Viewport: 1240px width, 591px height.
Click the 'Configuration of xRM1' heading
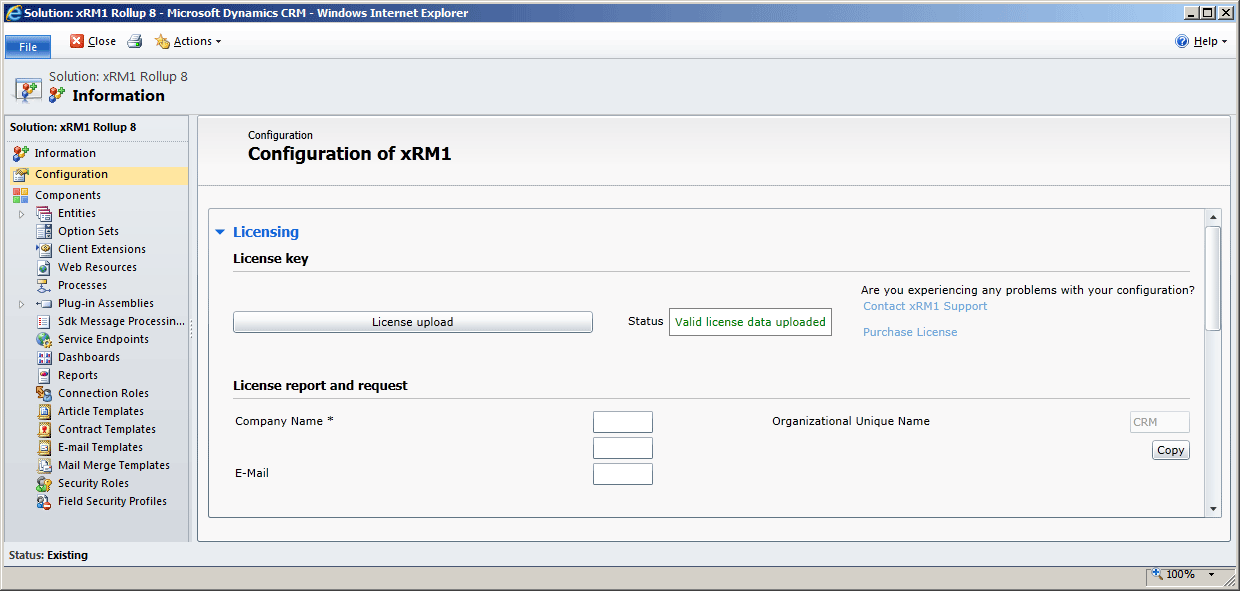click(x=350, y=154)
